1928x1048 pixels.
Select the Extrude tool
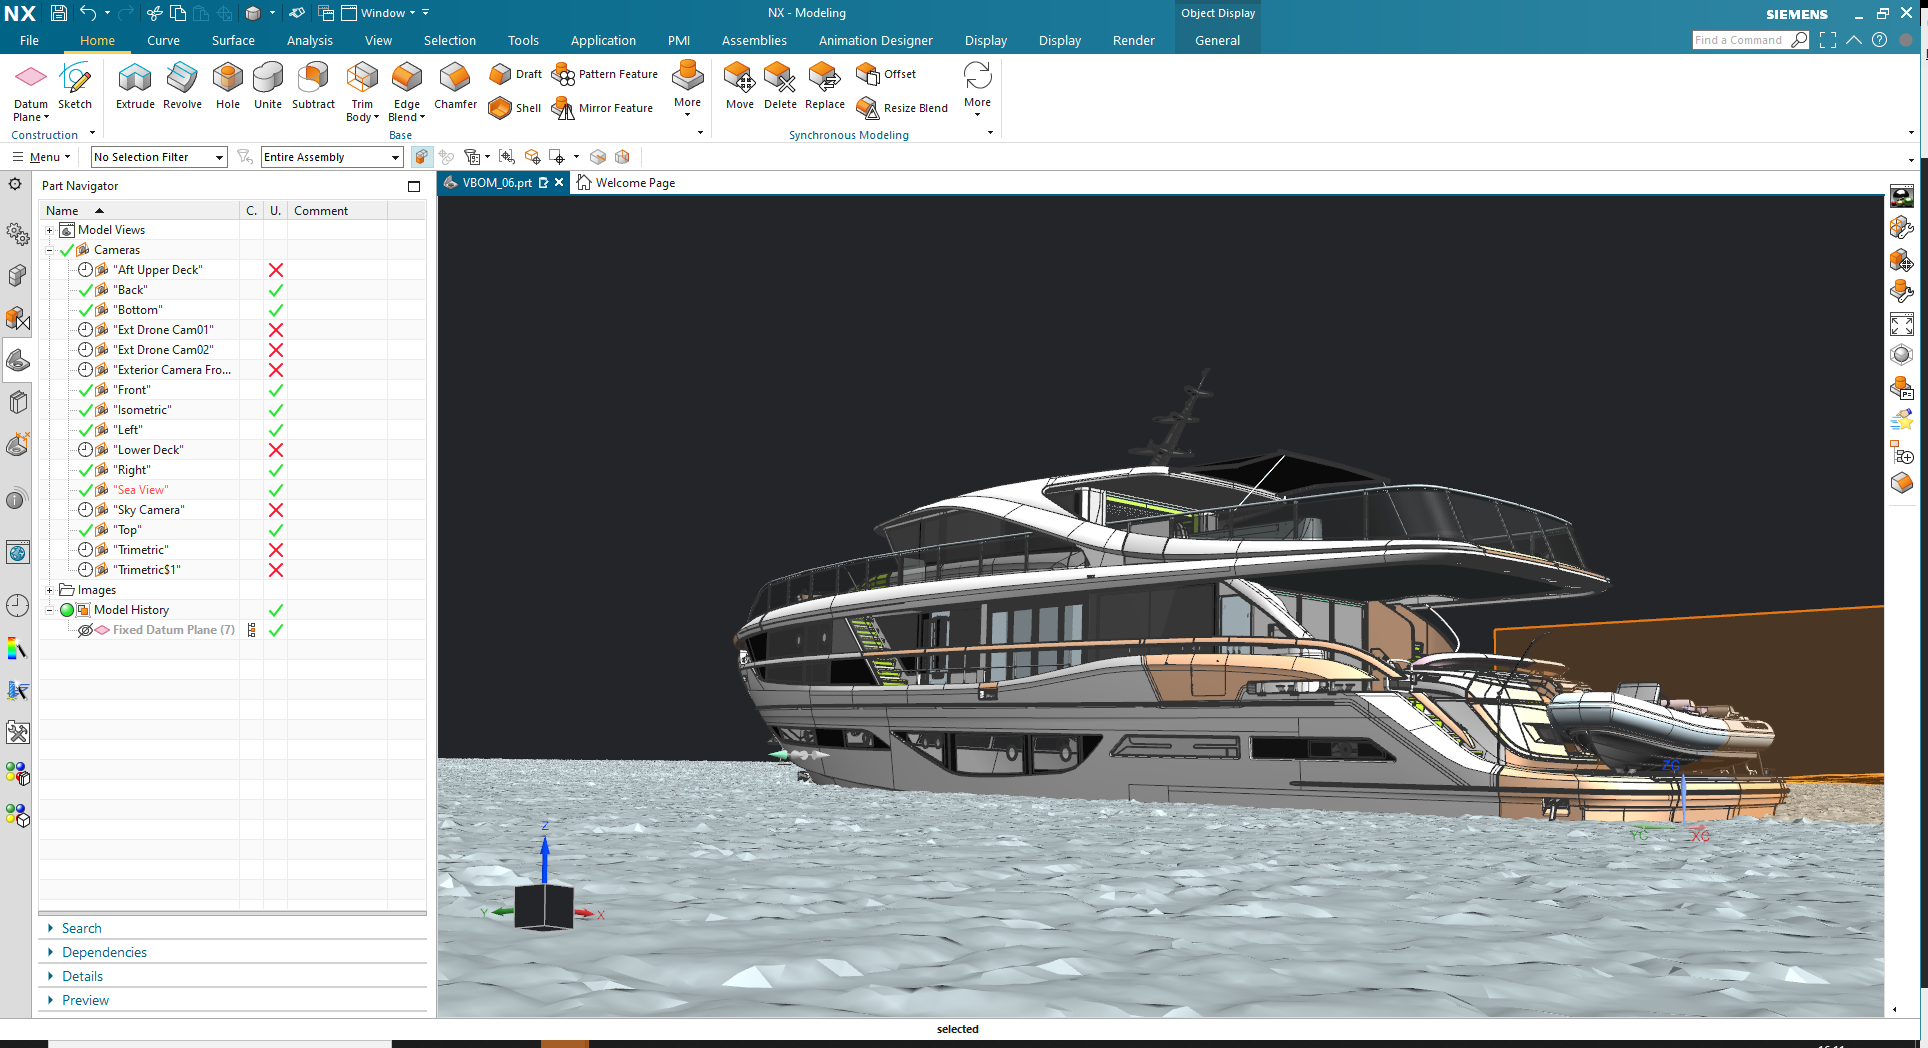point(135,85)
